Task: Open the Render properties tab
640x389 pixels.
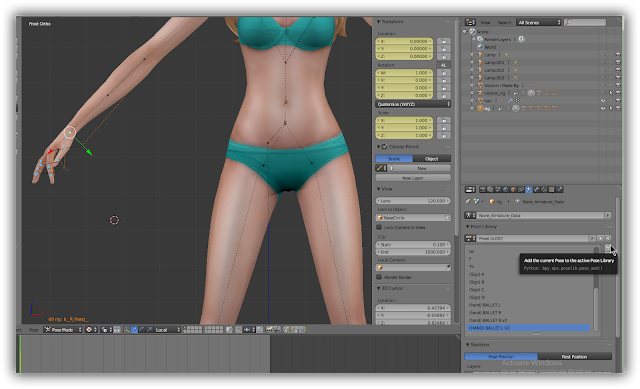Action: pos(482,189)
